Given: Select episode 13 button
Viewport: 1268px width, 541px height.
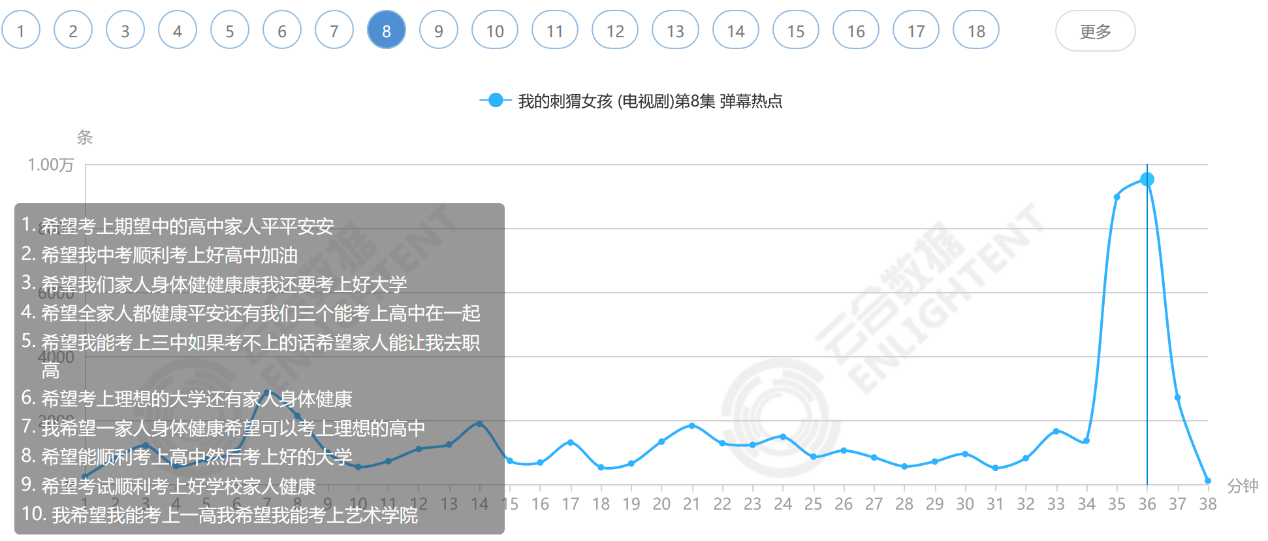Looking at the screenshot, I should click(x=675, y=31).
